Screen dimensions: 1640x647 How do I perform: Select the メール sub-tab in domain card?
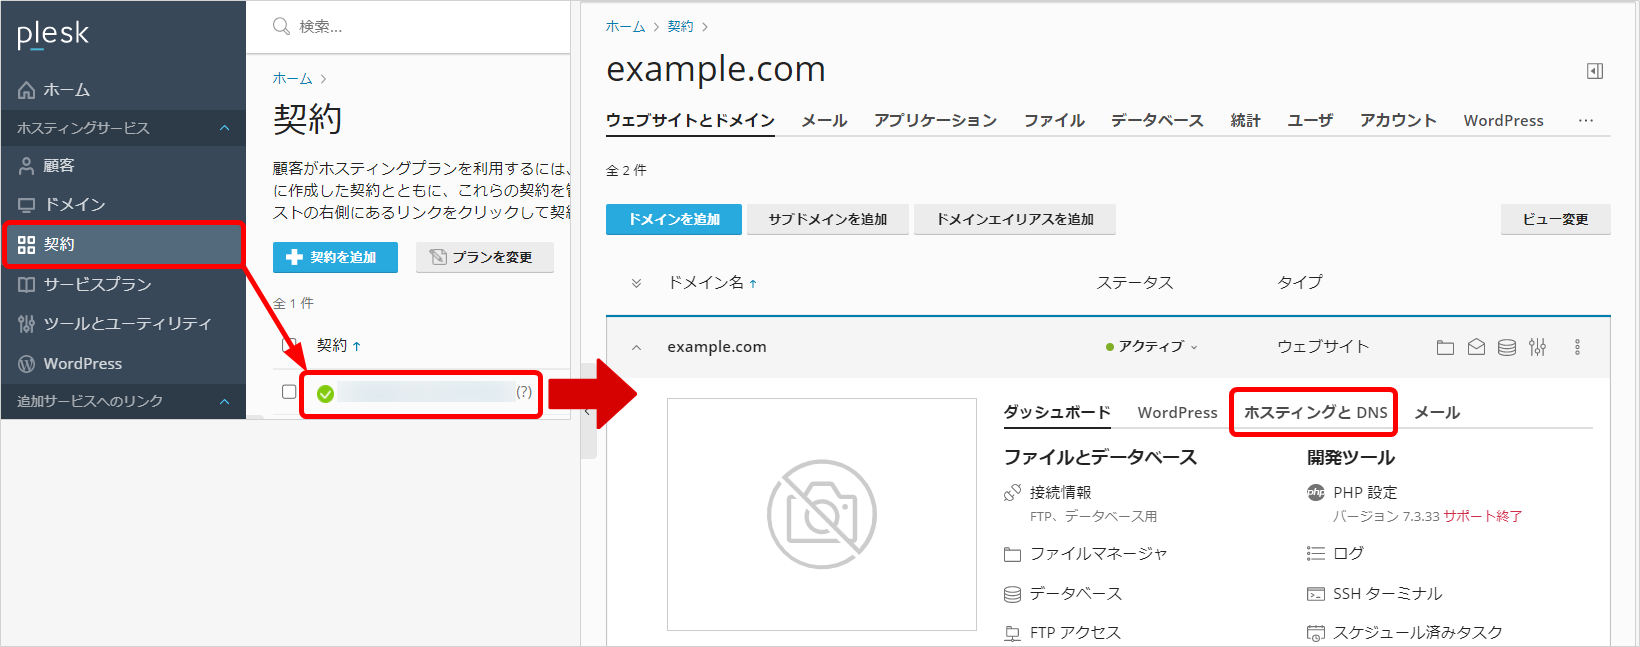tap(1437, 412)
